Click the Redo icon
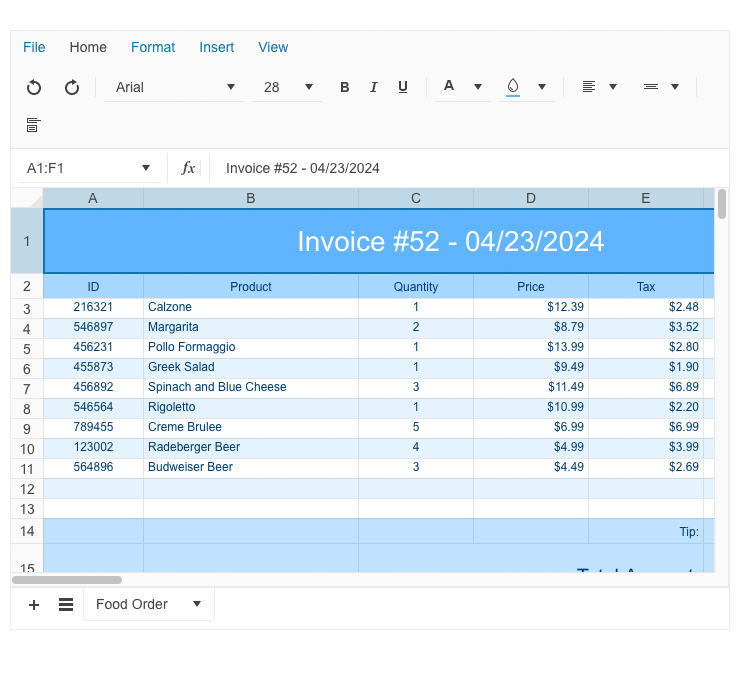The width and height of the screenshot is (740, 690). pyautogui.click(x=72, y=88)
